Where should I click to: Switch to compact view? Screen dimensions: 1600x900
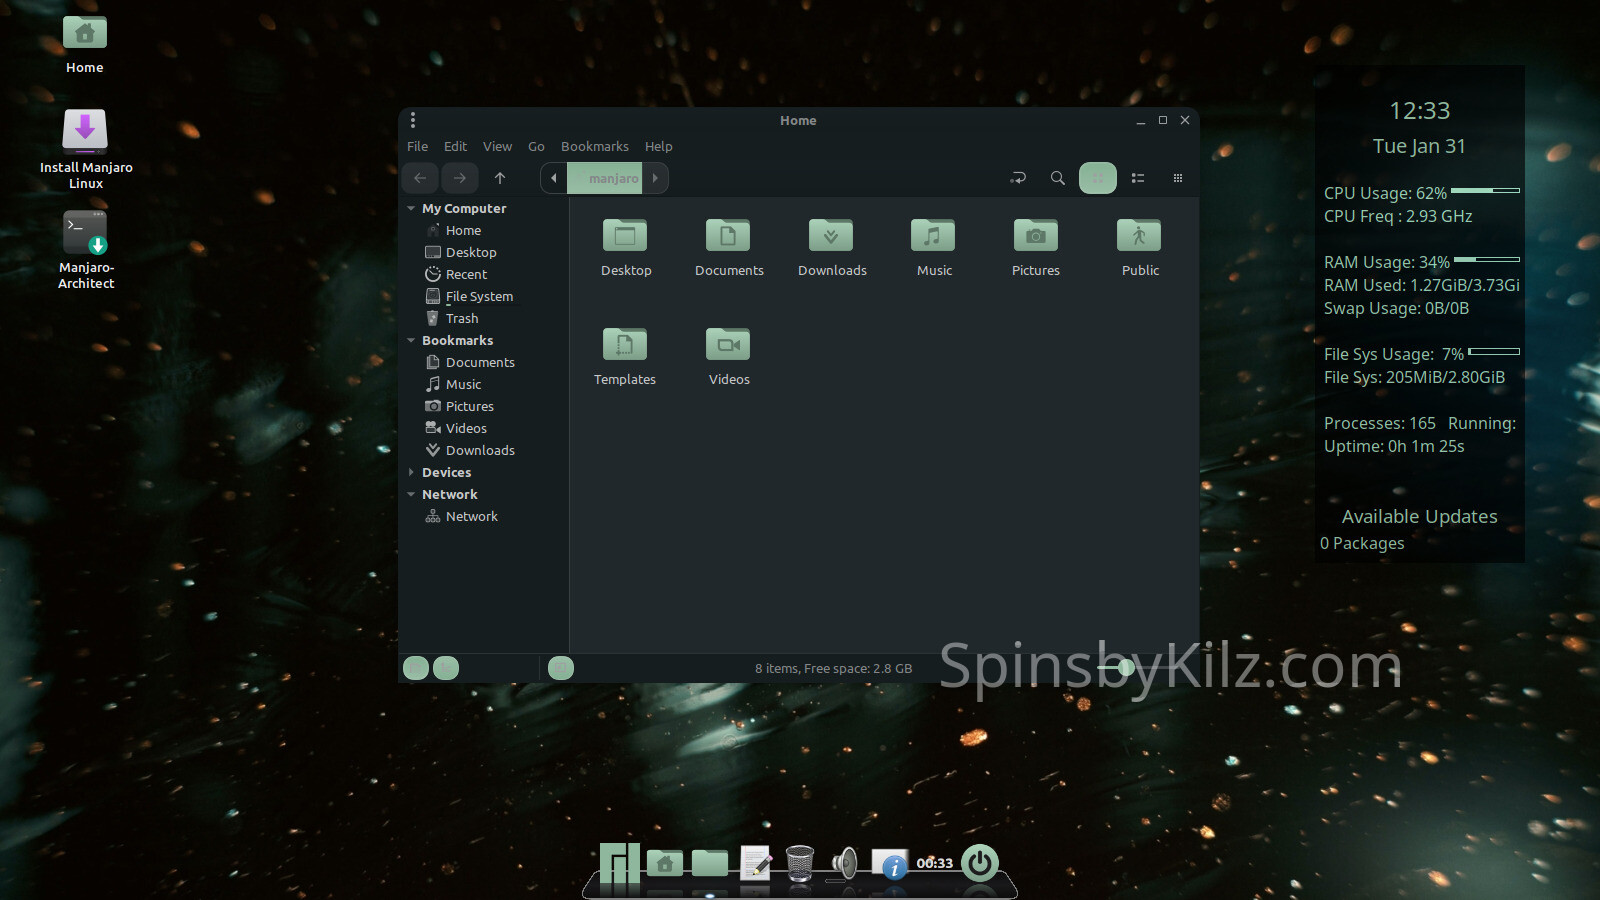point(1178,178)
